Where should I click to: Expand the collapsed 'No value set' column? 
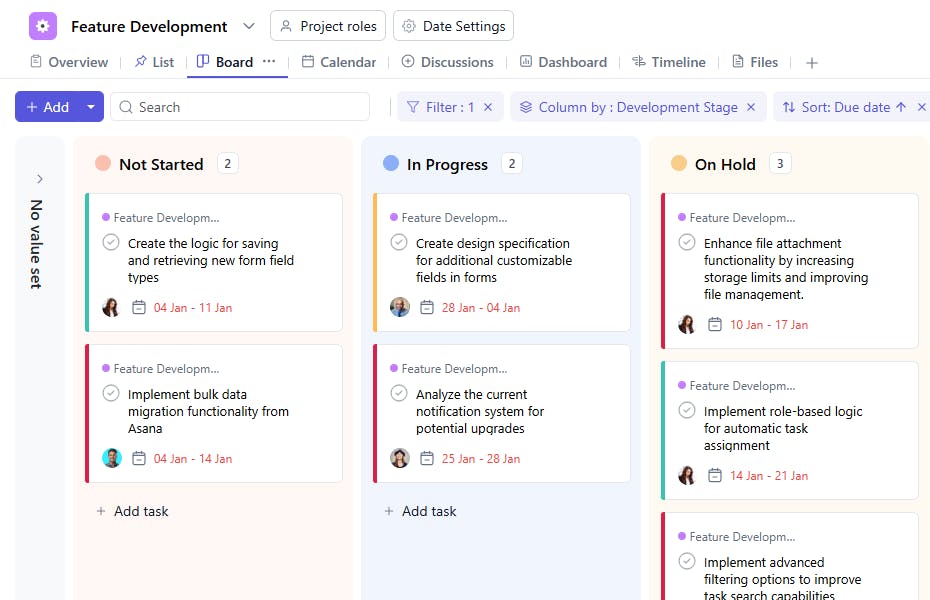pos(40,179)
